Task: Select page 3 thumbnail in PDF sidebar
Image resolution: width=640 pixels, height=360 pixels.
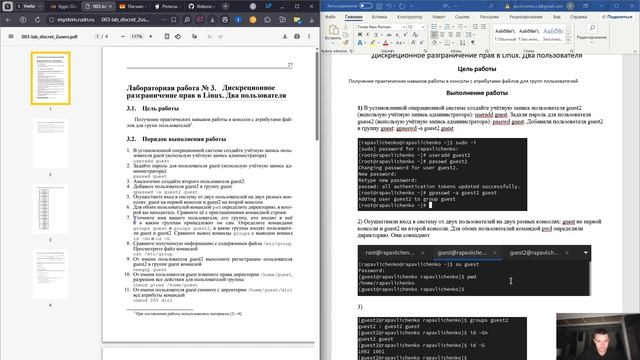Action: [50, 209]
